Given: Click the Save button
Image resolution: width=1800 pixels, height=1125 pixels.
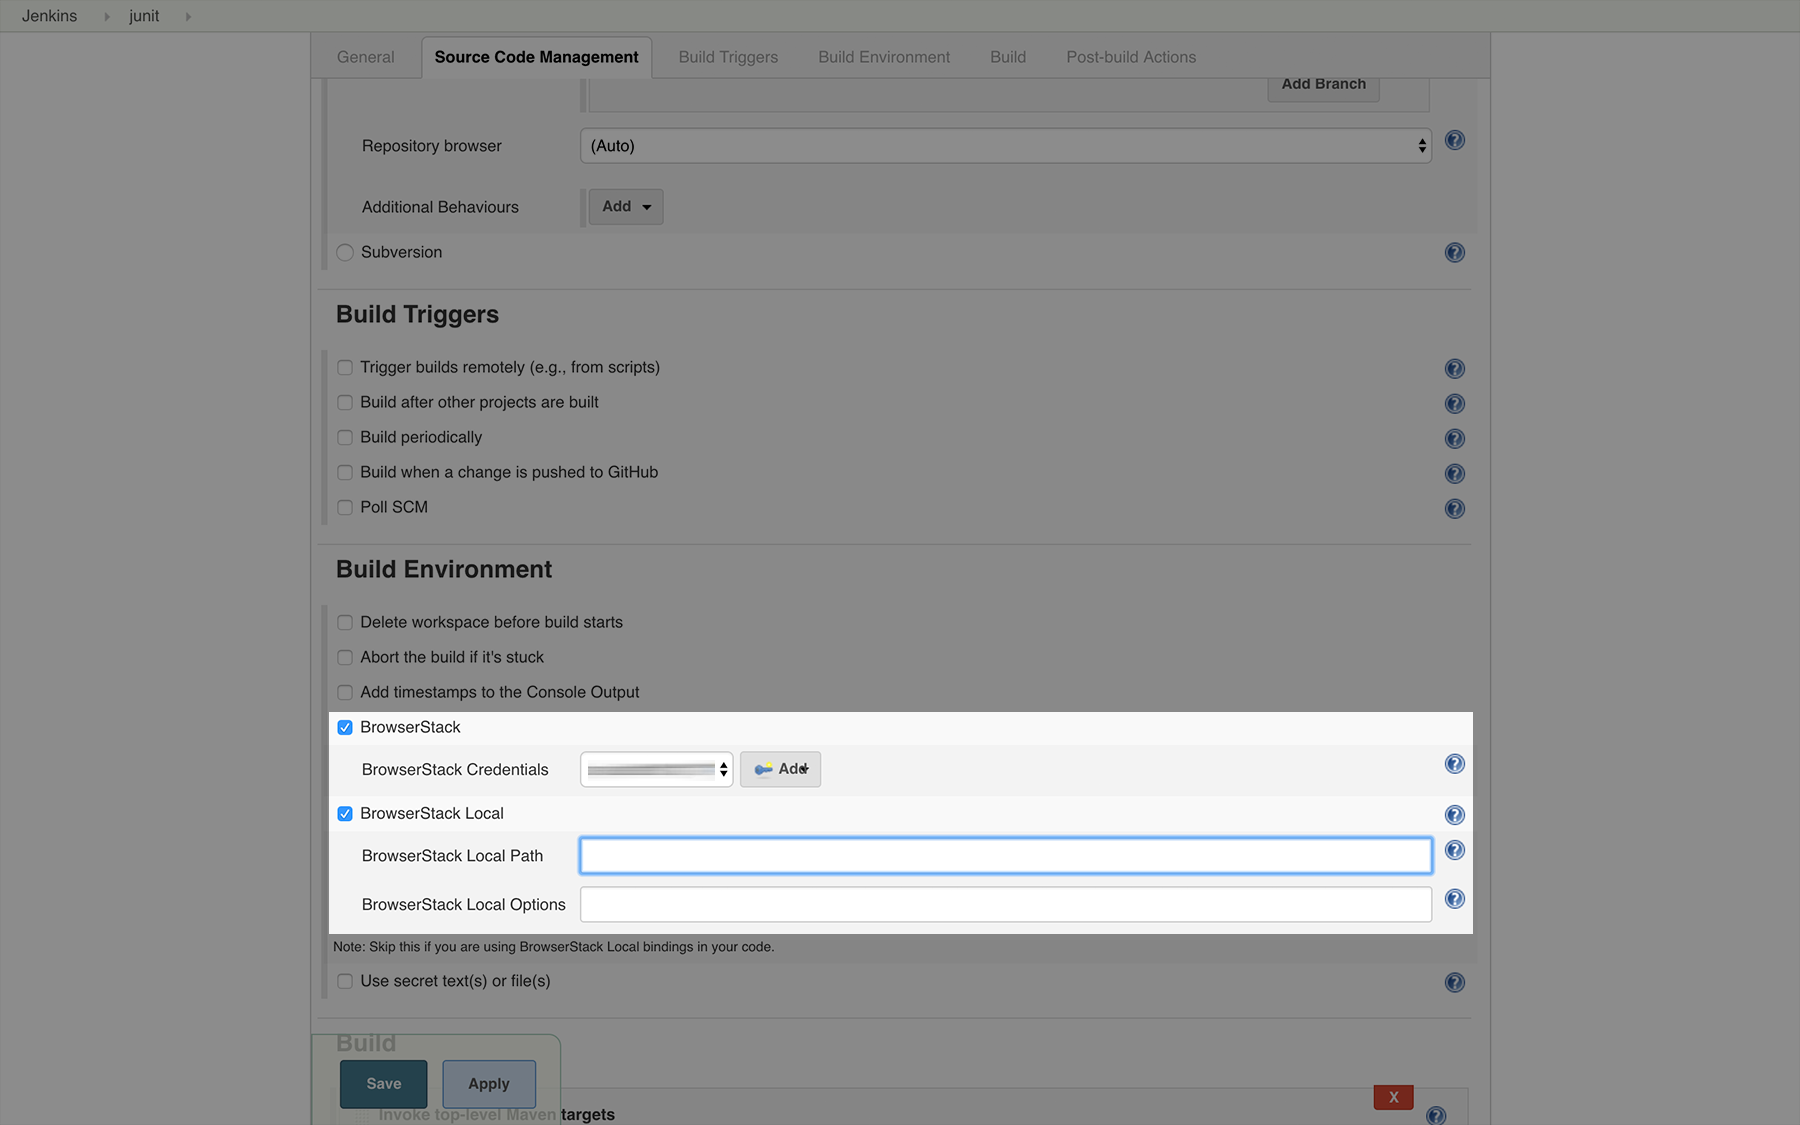Looking at the screenshot, I should click(x=384, y=1084).
